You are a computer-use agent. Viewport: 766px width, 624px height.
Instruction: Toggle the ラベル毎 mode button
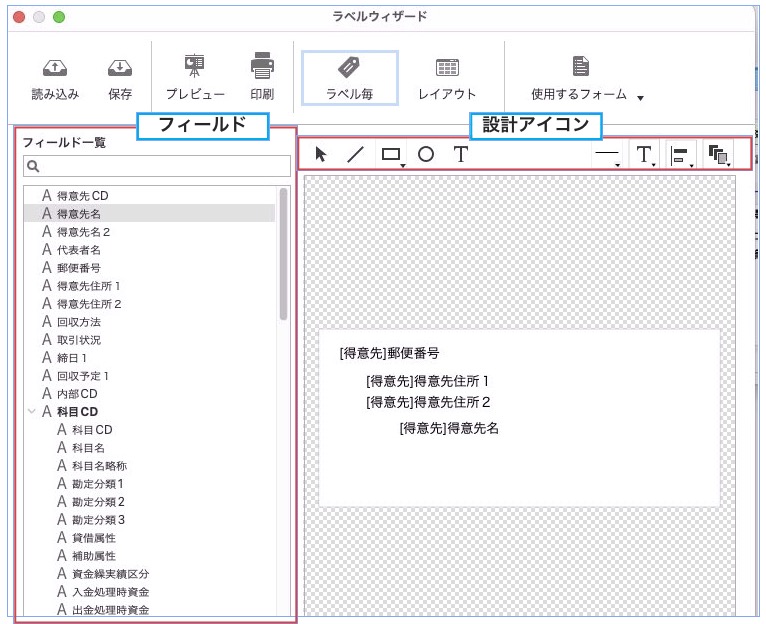[x=349, y=78]
